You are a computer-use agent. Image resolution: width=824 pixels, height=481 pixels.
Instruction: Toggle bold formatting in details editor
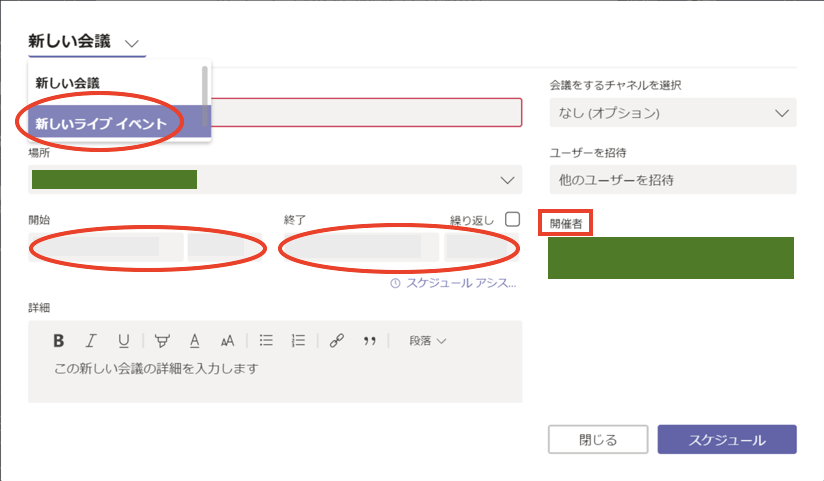59,340
